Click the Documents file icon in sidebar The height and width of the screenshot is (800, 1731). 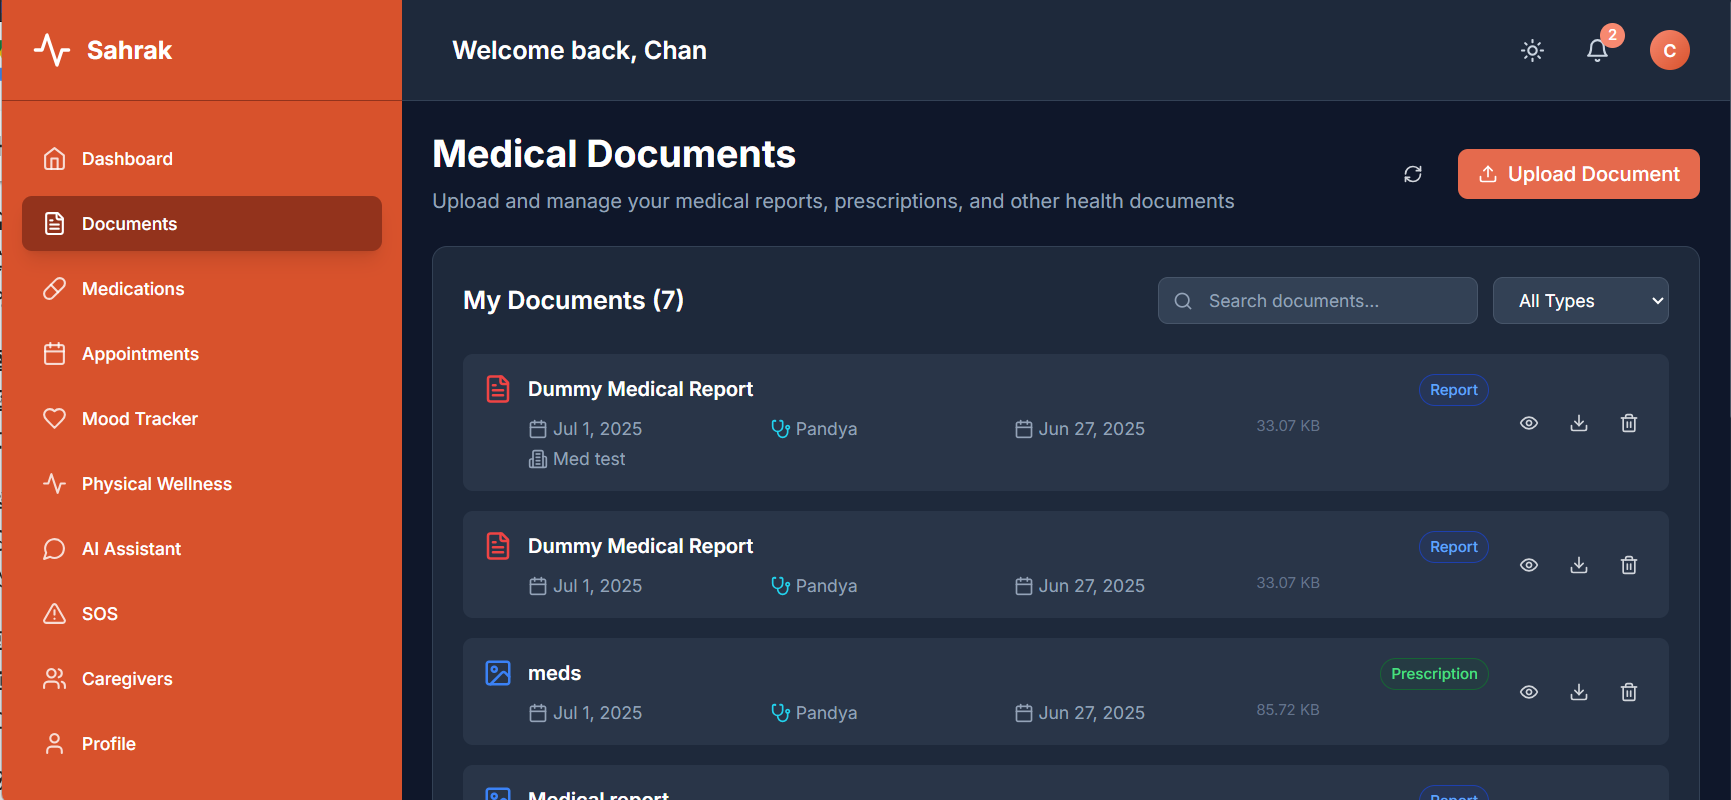(55, 224)
